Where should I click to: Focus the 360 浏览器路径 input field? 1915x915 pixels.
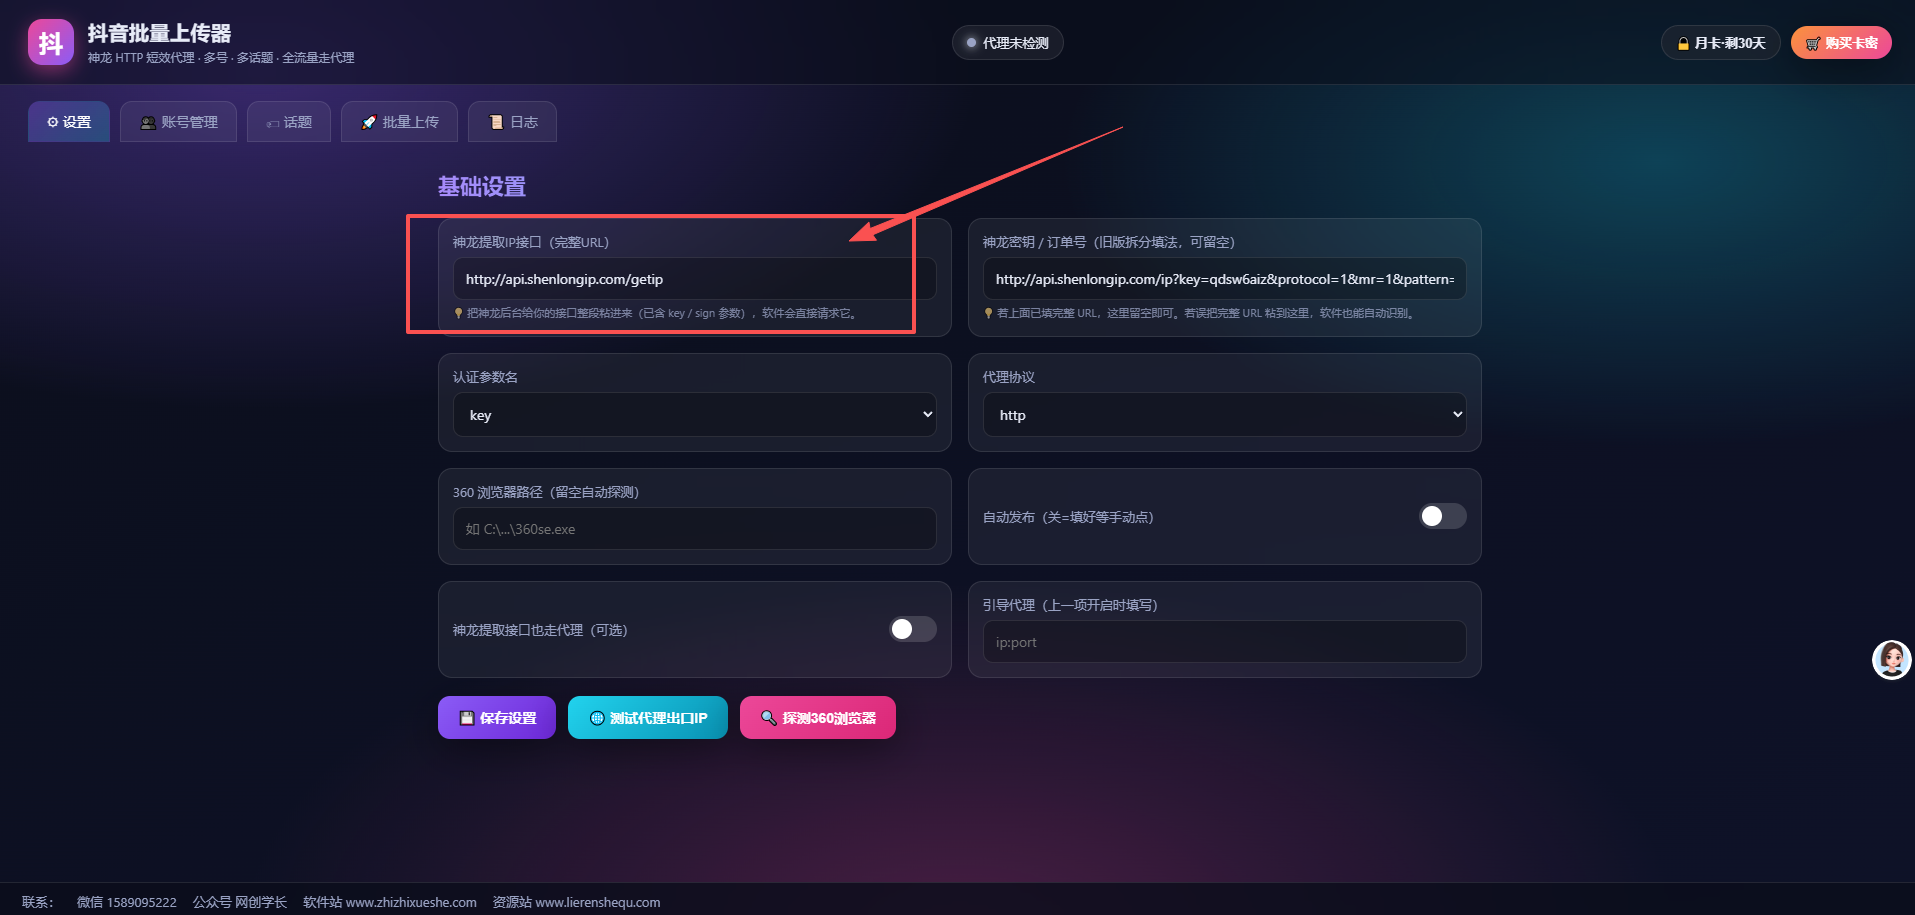[x=695, y=529]
